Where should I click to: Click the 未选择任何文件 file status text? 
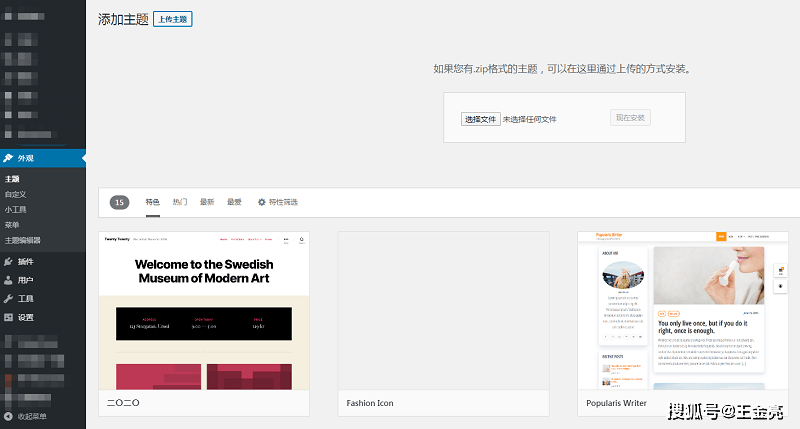(530, 119)
